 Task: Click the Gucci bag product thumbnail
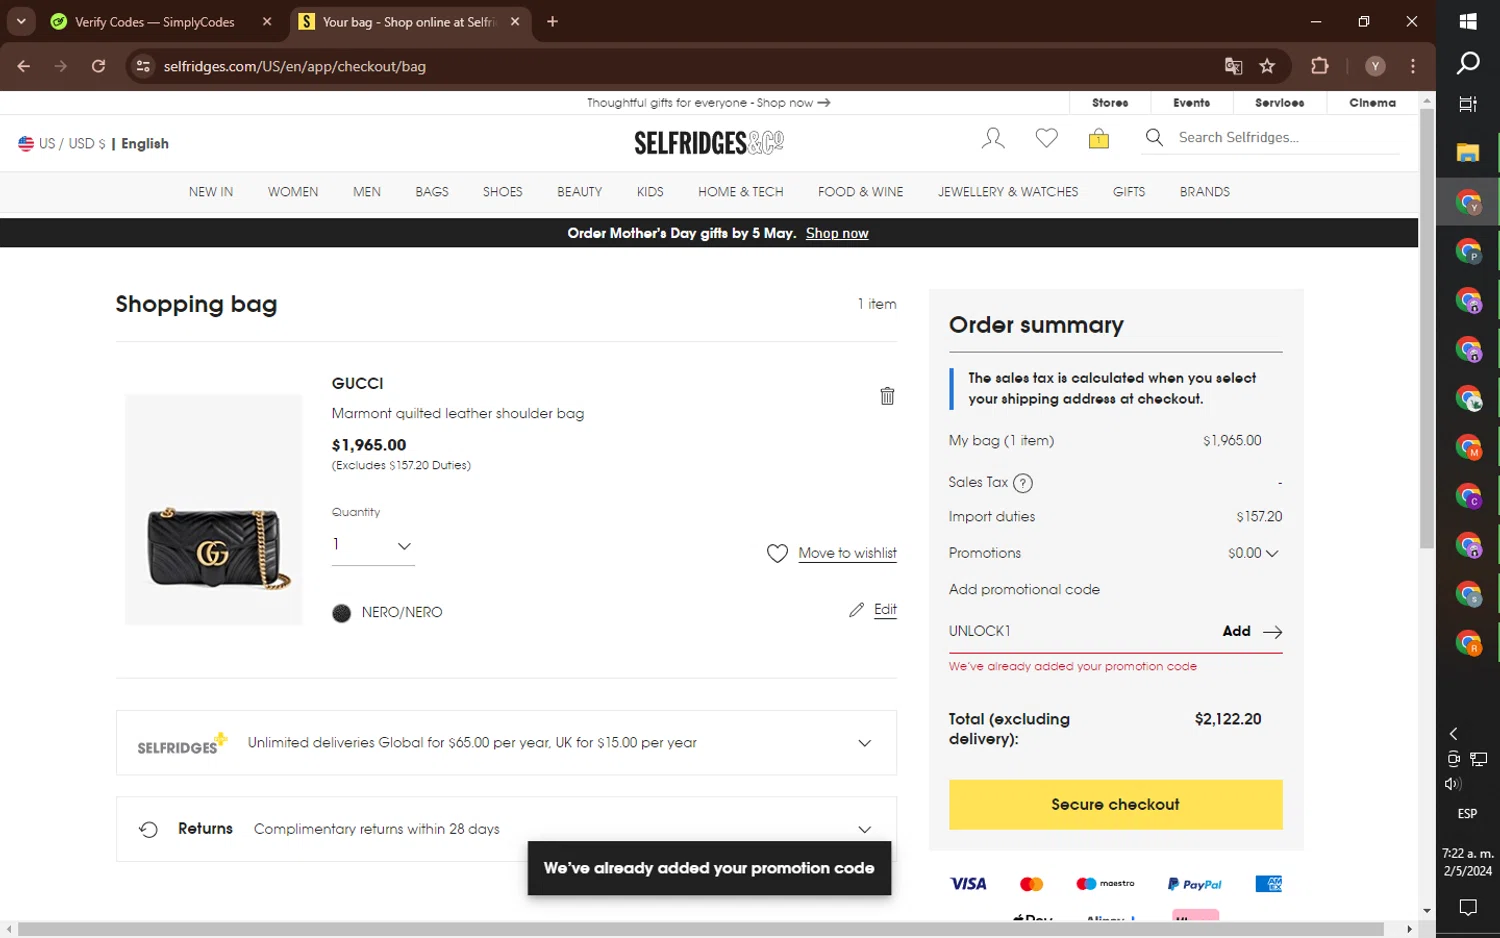(214, 510)
